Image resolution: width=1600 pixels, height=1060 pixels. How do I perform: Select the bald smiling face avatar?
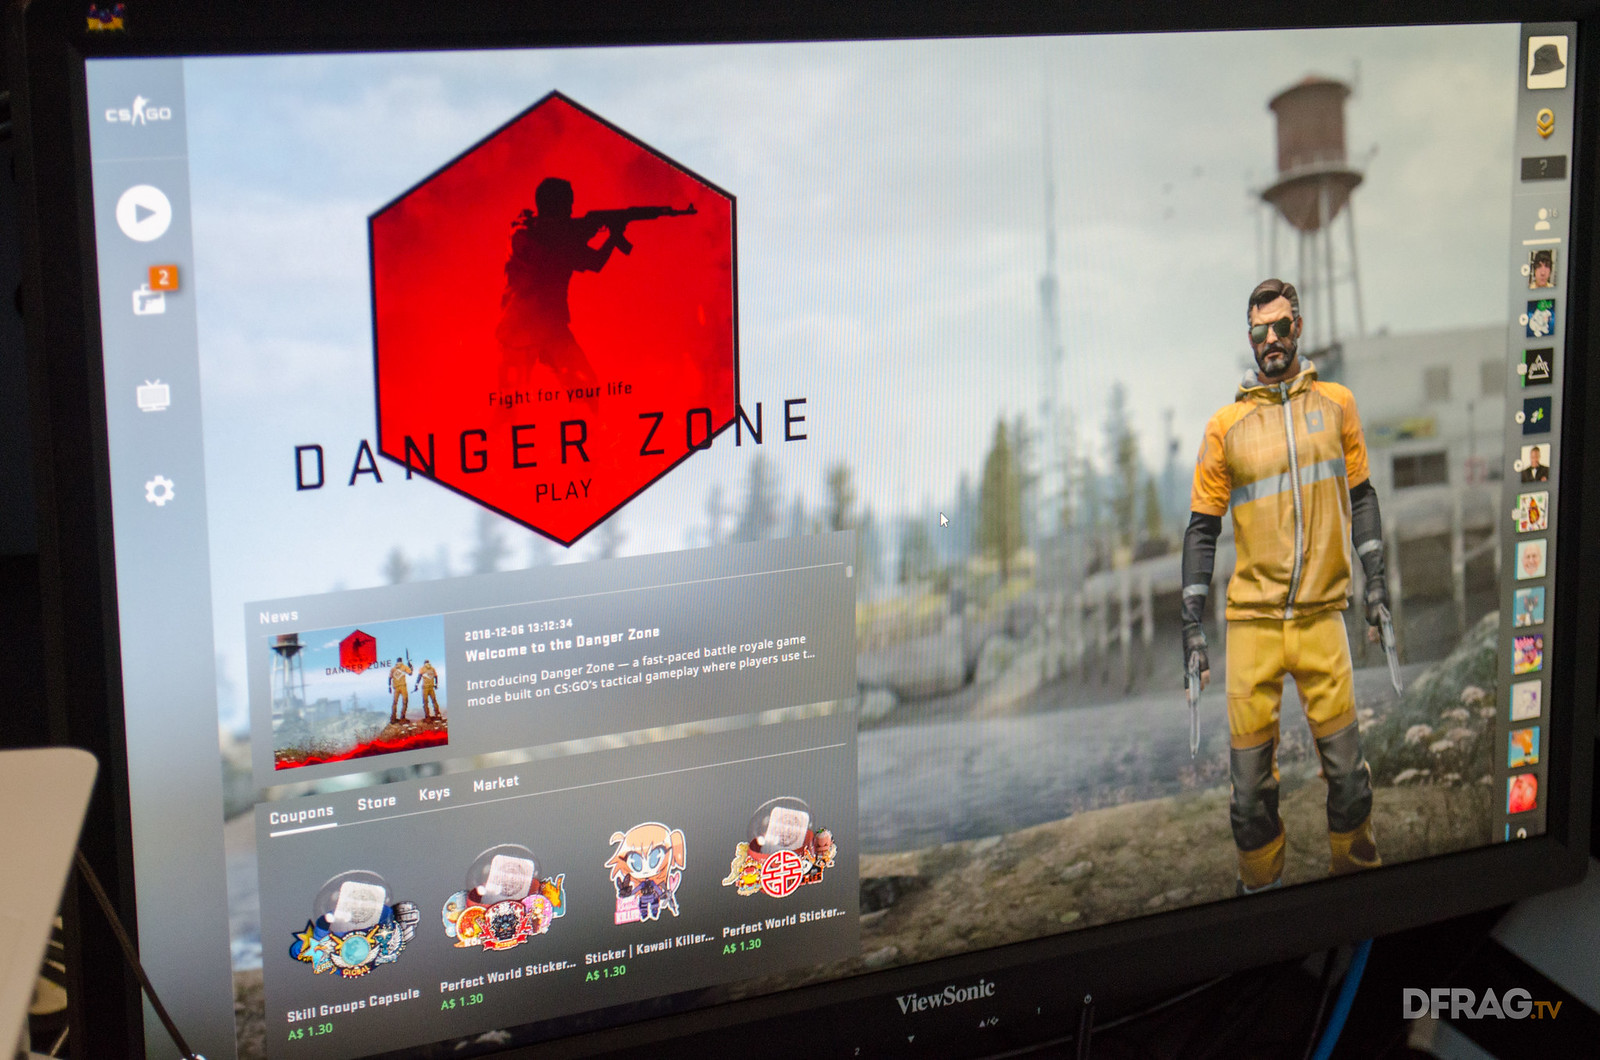click(x=1531, y=559)
